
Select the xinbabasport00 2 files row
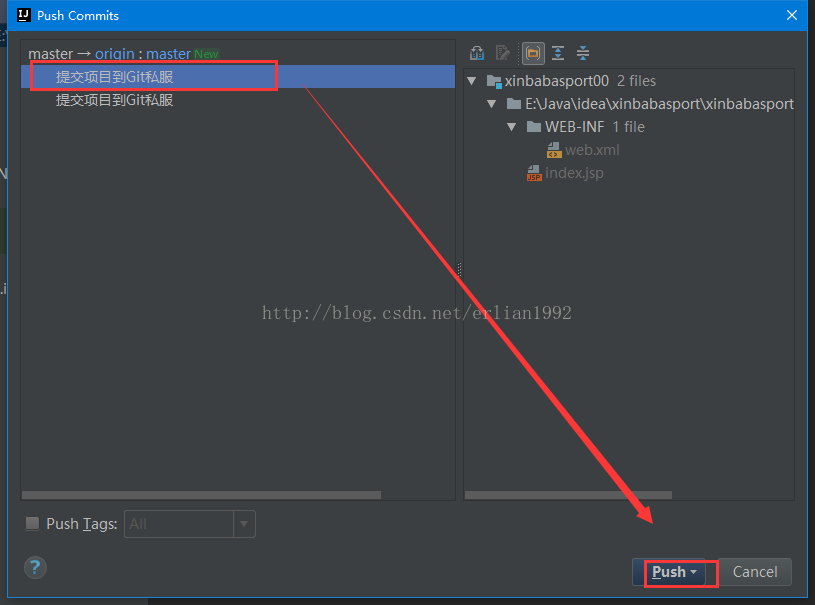point(580,81)
